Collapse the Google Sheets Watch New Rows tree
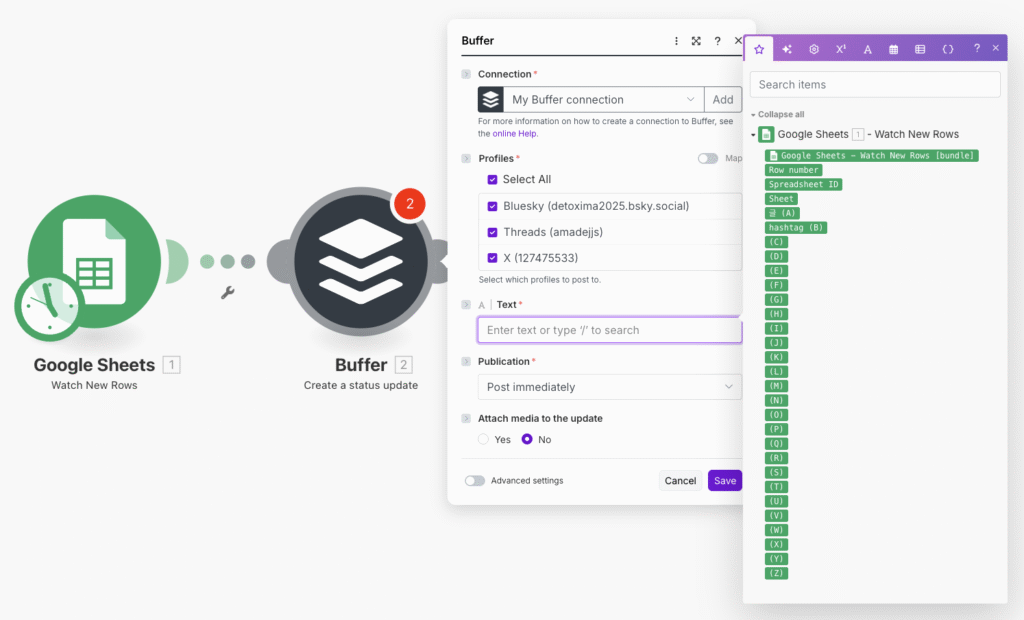 [752, 134]
